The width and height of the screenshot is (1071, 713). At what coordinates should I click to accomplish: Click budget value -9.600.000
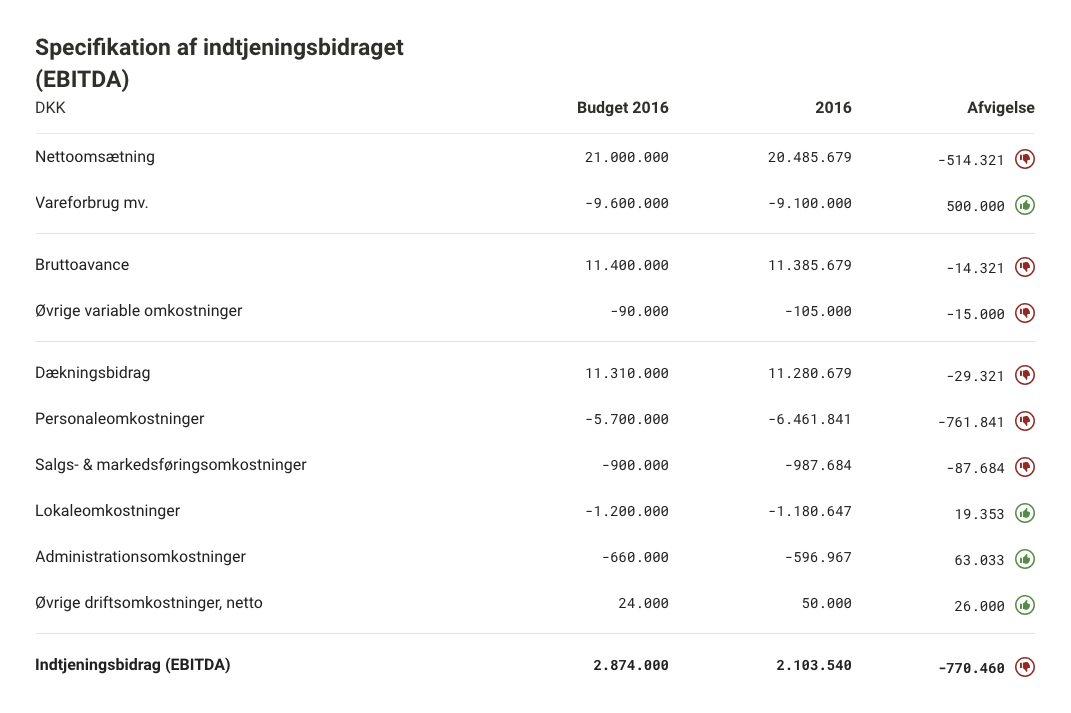pos(626,204)
